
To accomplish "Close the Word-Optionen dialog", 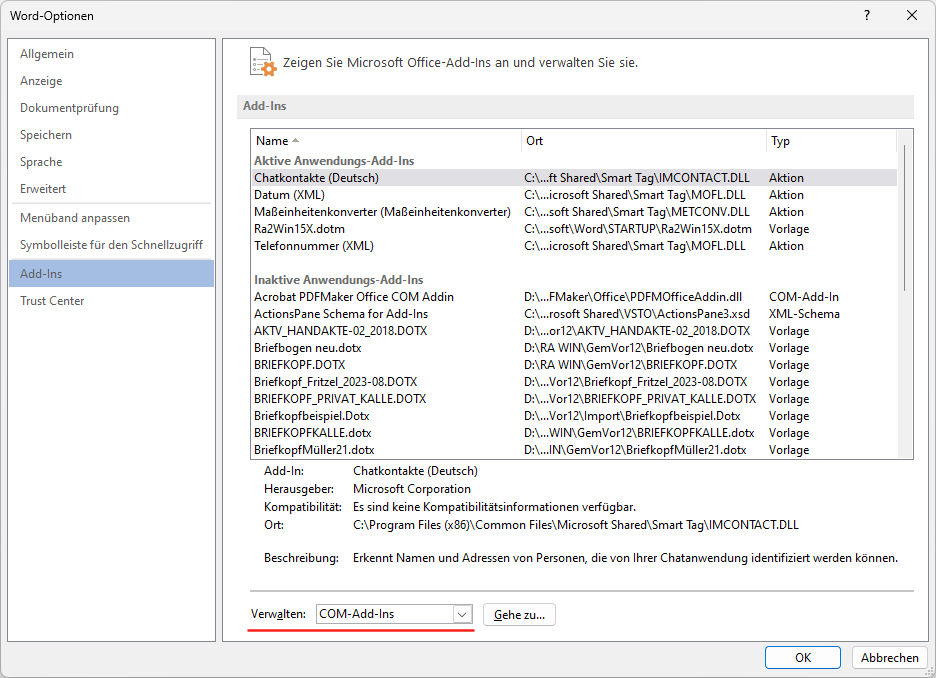I will click(911, 15).
